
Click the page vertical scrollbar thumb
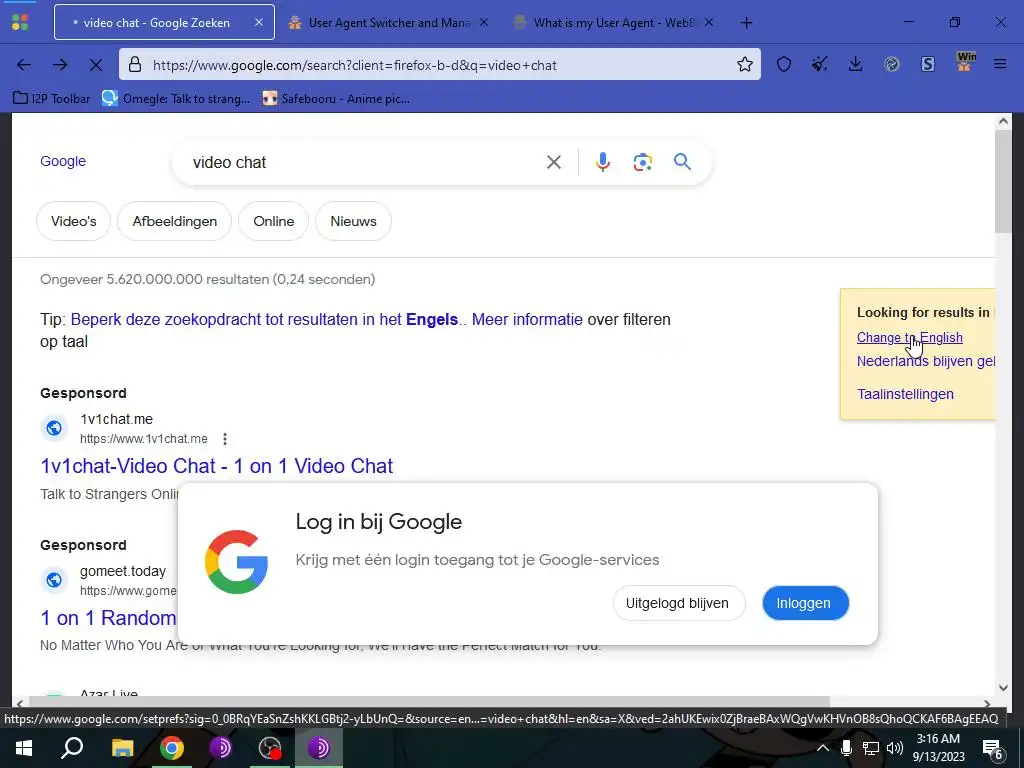(1003, 181)
